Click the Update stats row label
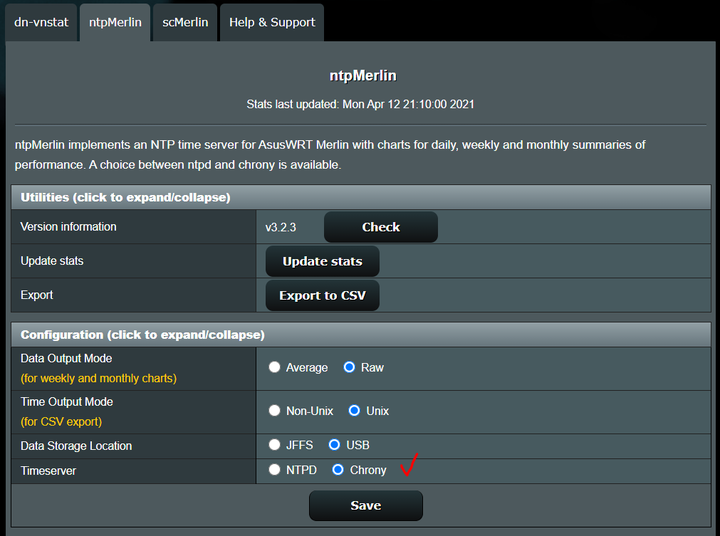720x536 pixels. click(x=52, y=261)
